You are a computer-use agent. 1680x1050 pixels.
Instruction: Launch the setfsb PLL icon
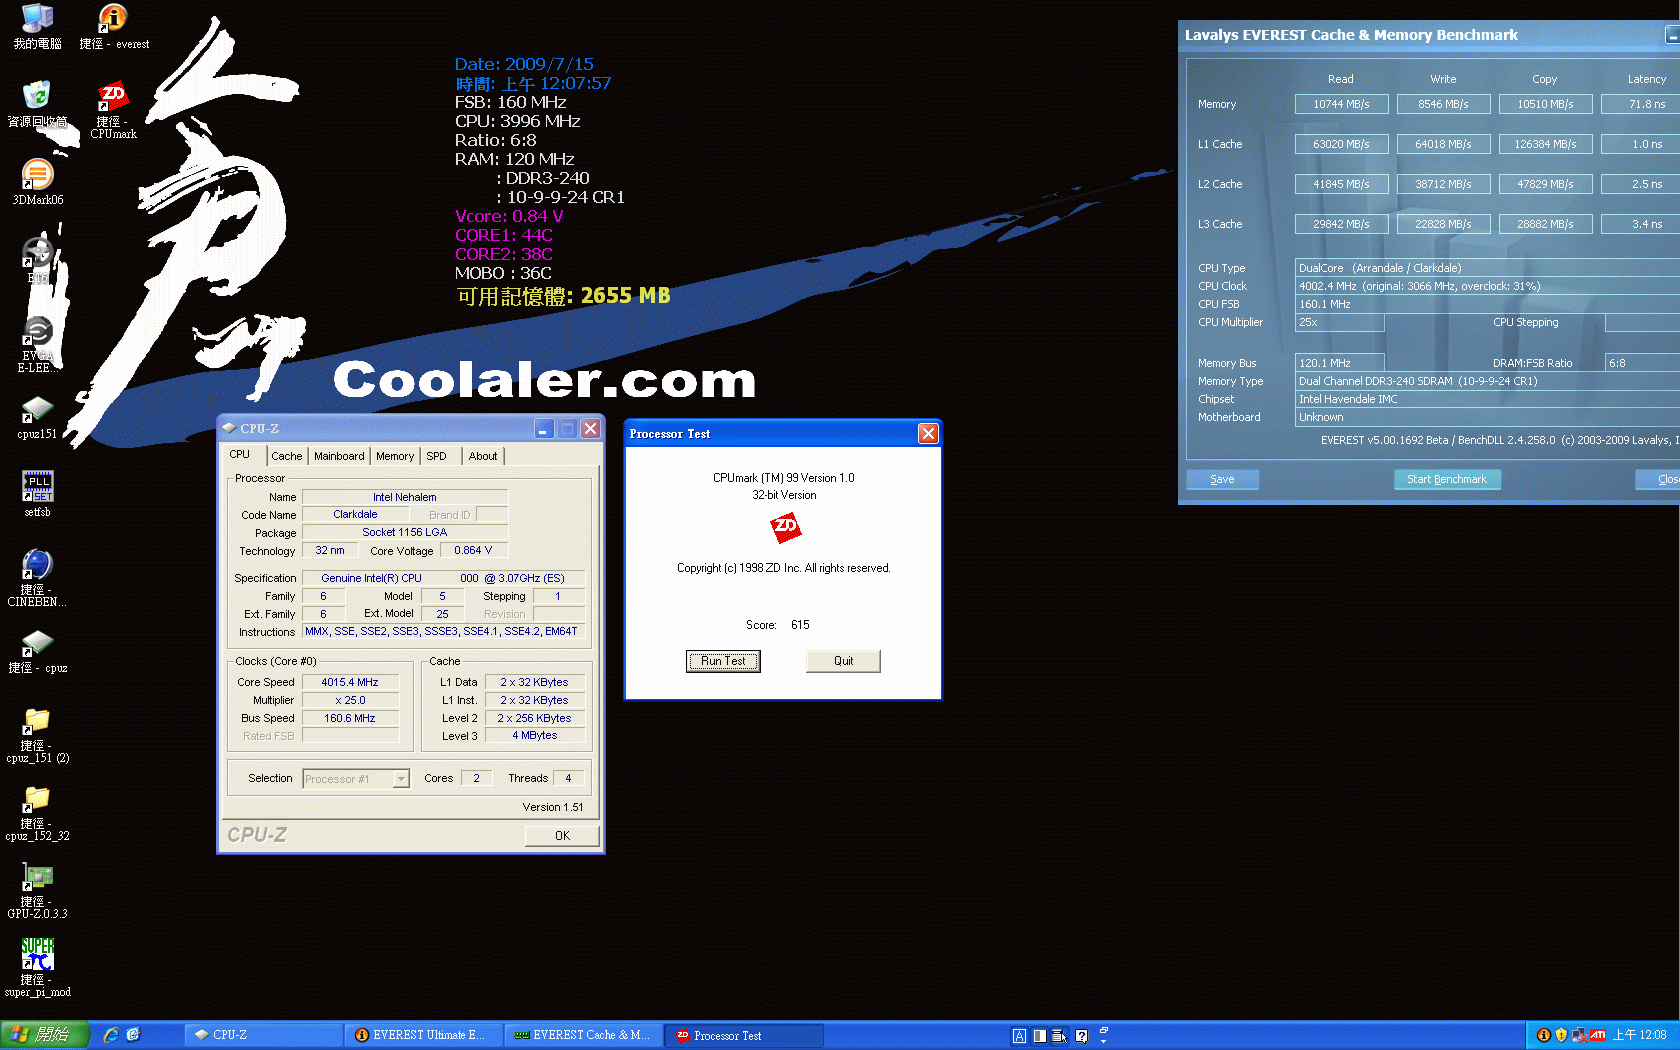37,494
